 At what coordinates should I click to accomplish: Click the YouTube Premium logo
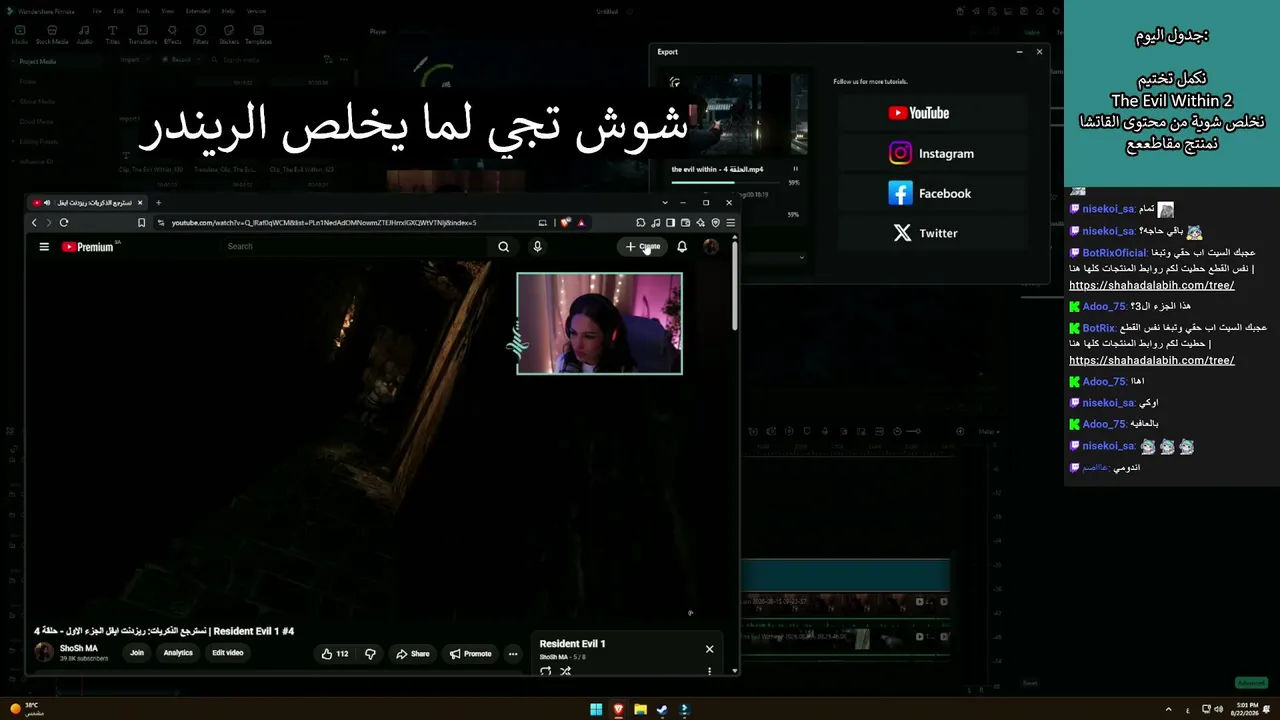coord(90,247)
